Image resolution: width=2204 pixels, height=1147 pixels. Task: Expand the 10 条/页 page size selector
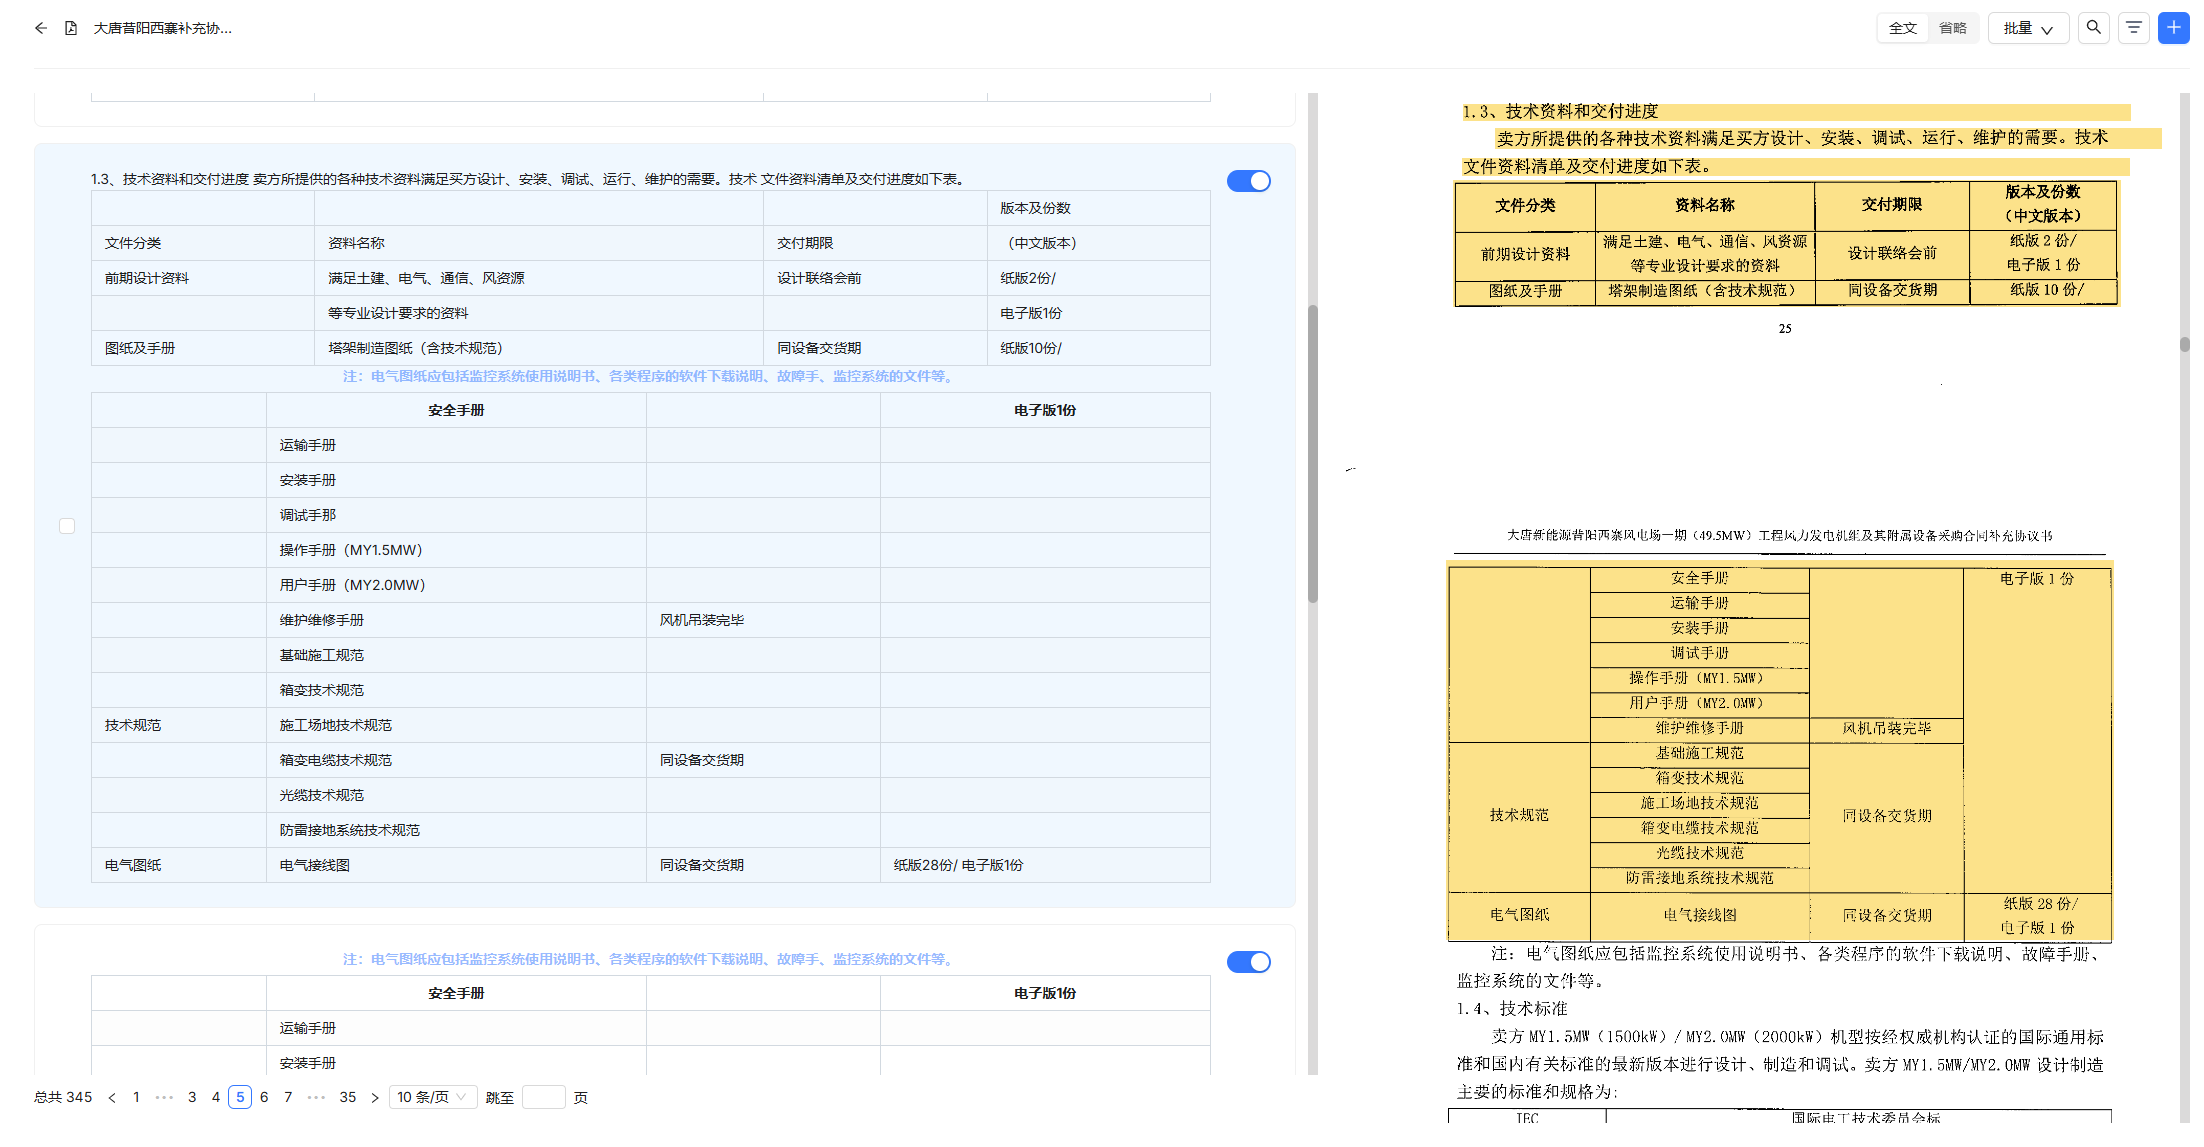[432, 1098]
